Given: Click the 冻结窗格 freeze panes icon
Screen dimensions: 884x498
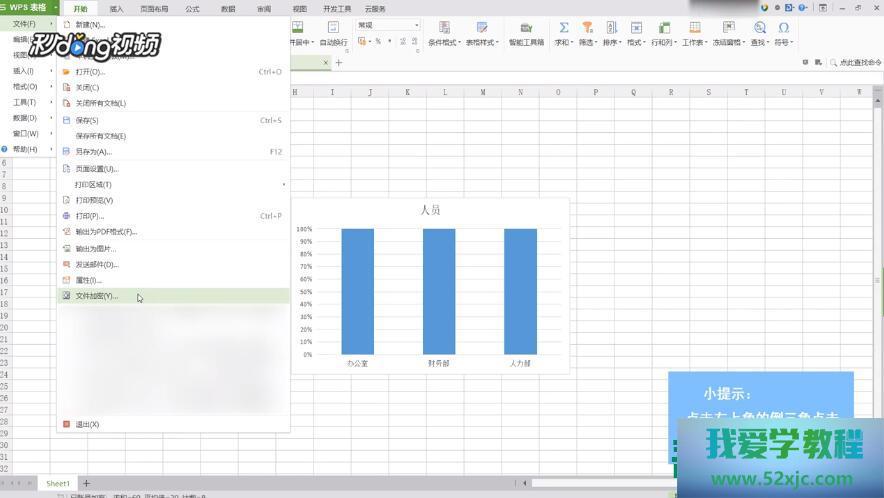Looking at the screenshot, I should tap(728, 28).
